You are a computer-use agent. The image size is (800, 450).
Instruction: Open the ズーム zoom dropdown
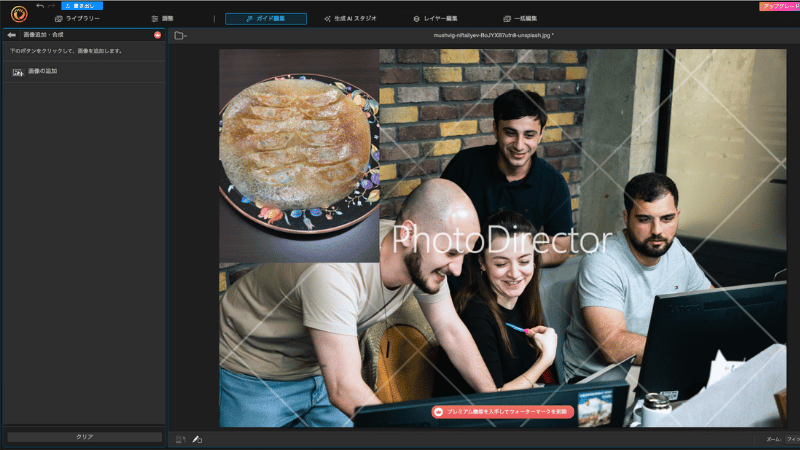792,439
